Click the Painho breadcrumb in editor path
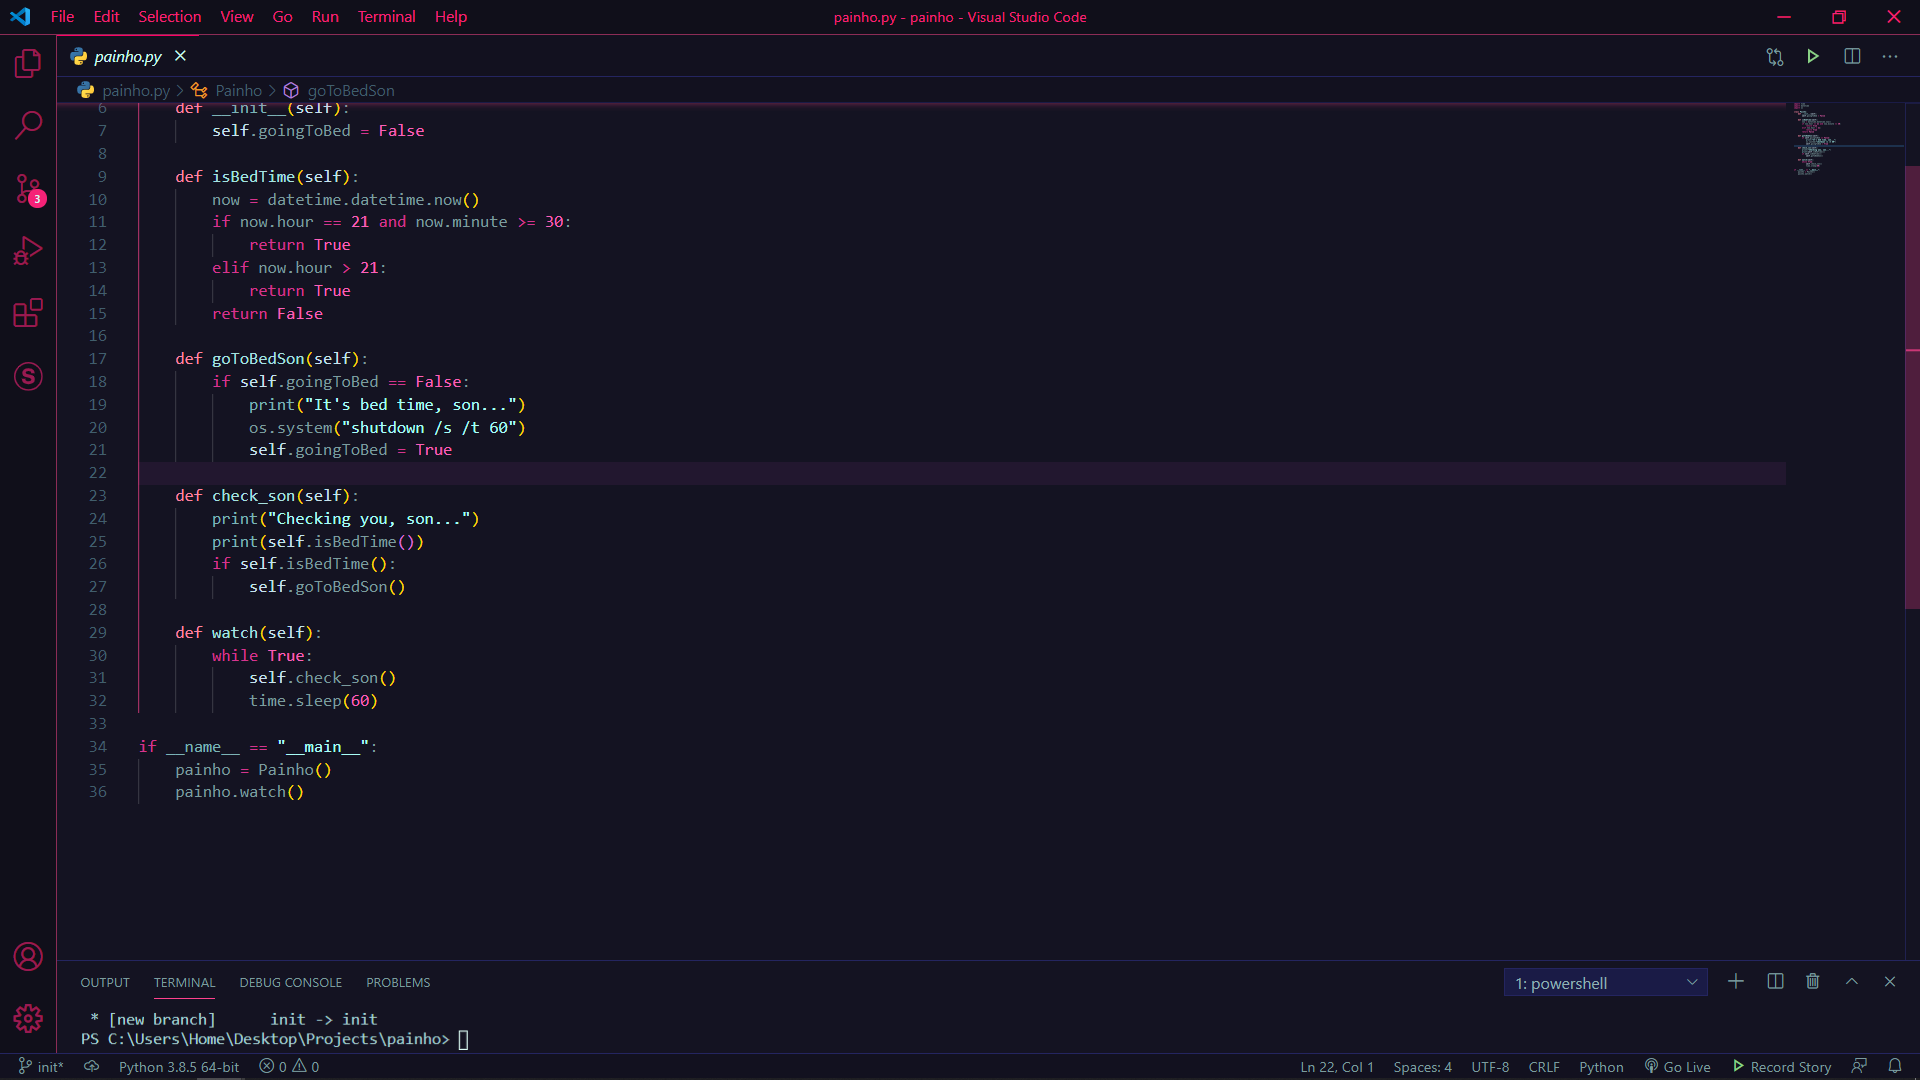This screenshot has height=1080, width=1920. 237,90
